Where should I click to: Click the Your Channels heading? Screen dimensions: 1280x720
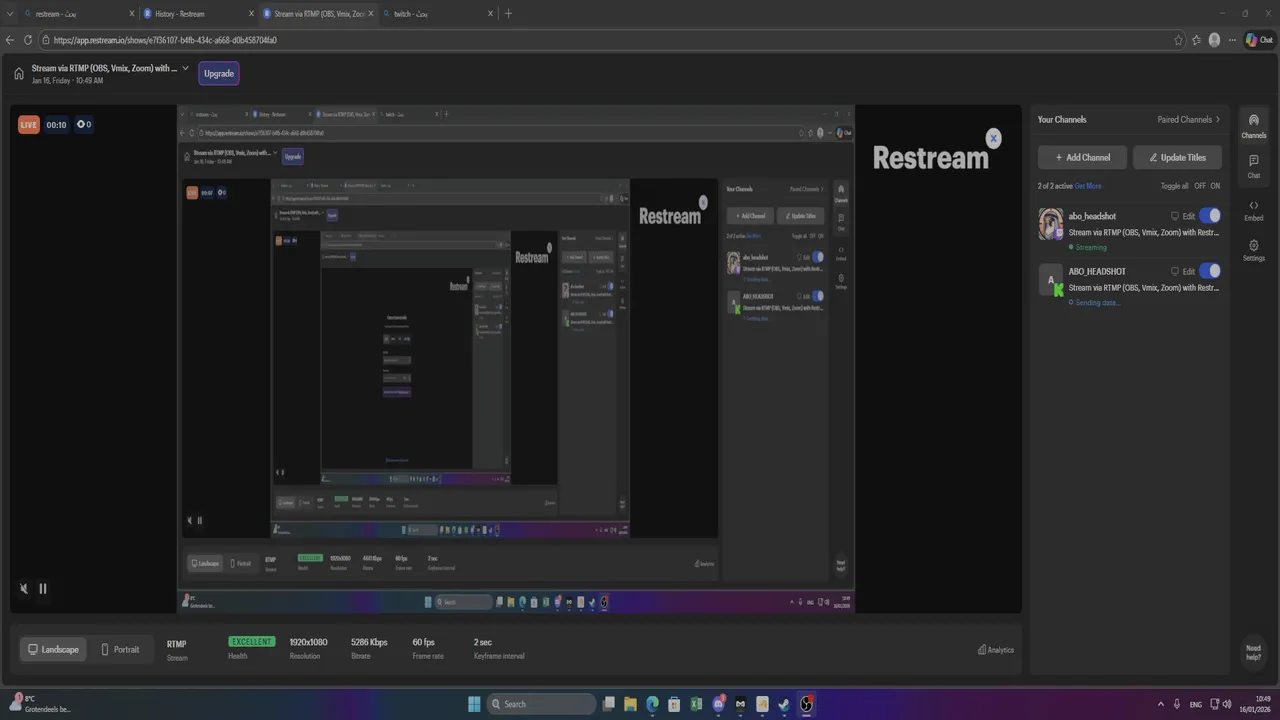tap(1062, 120)
